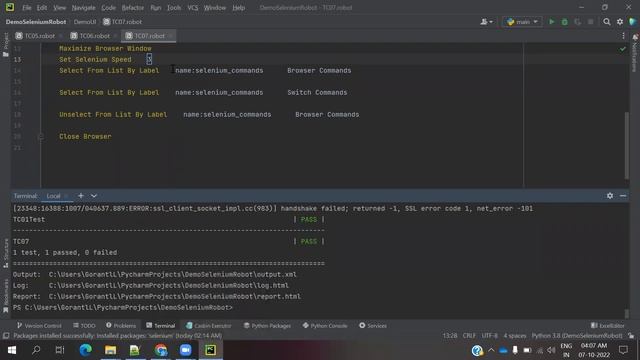The image size is (640, 360).
Task: Open the Run menu
Action: [x=156, y=7]
